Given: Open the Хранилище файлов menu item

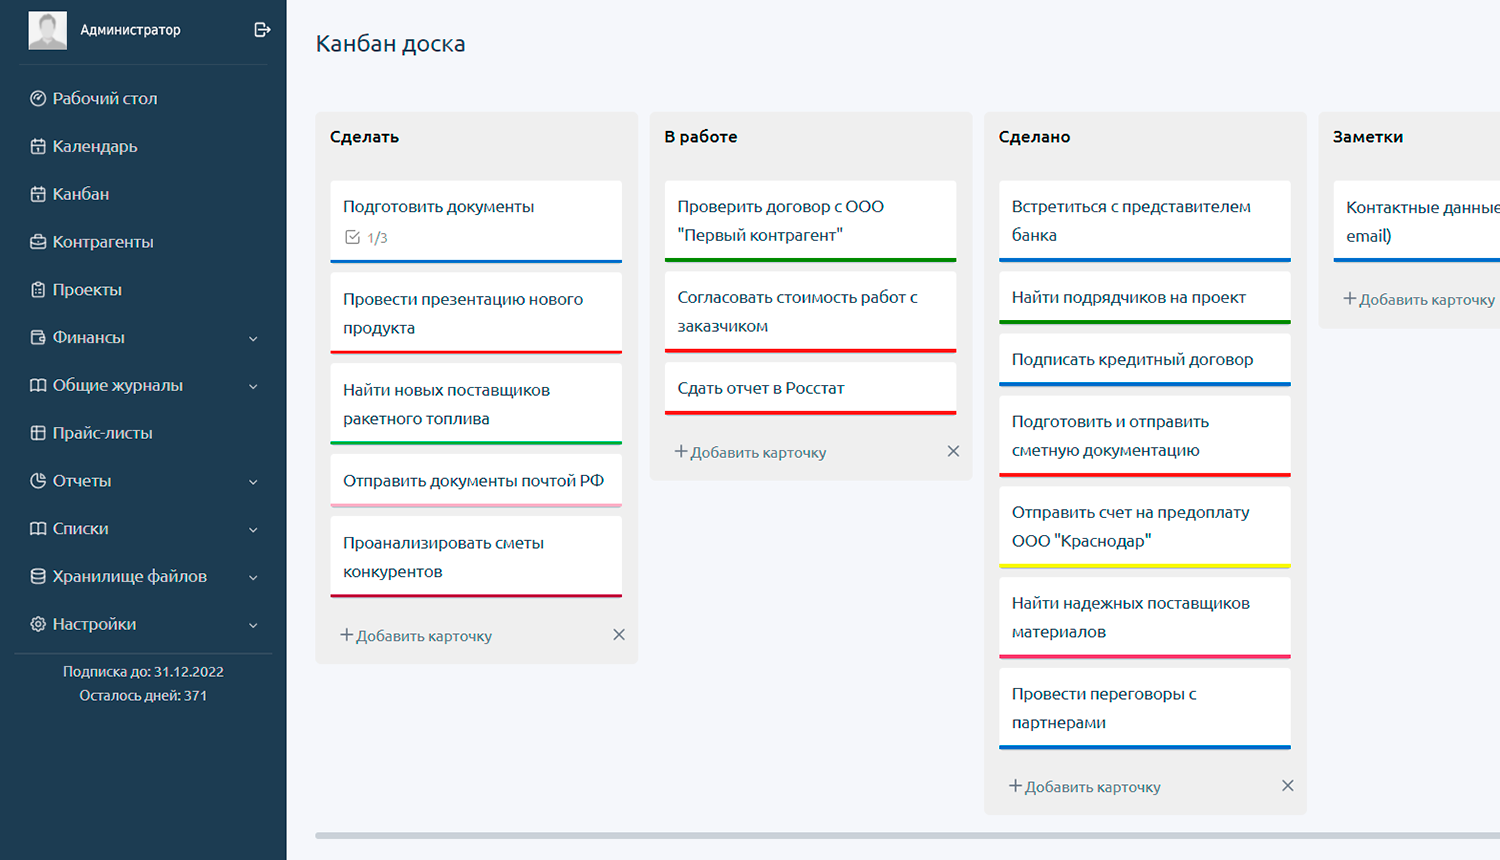Looking at the screenshot, I should tap(129, 576).
